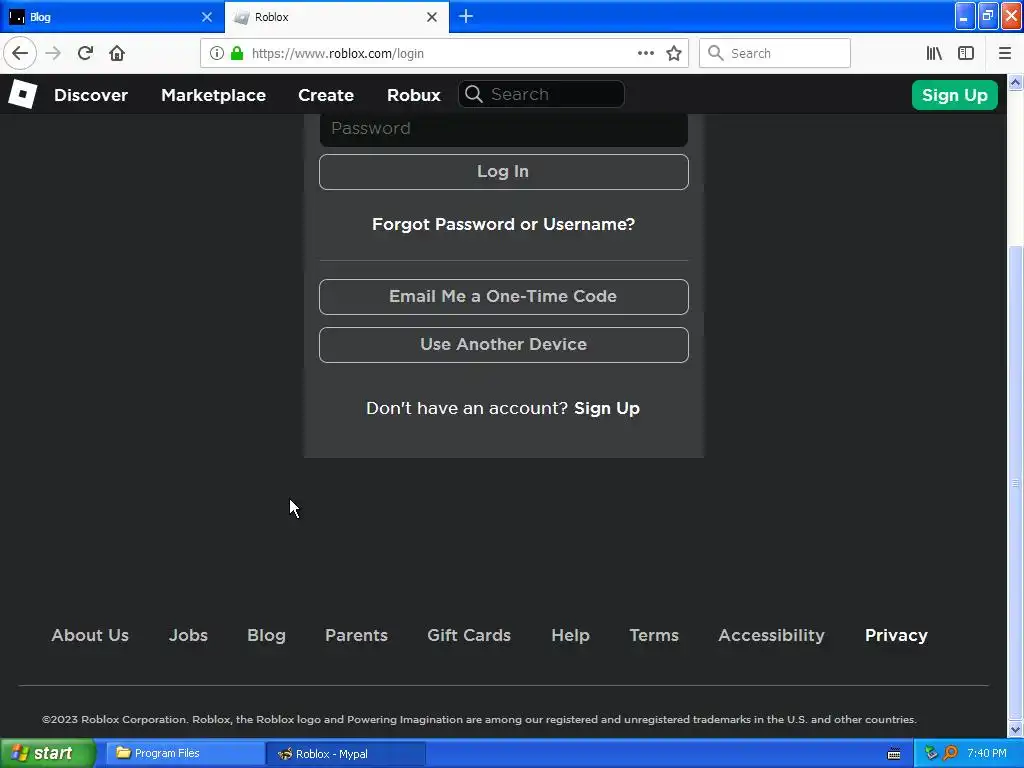
Task: Open the Create menu item
Action: pos(326,95)
